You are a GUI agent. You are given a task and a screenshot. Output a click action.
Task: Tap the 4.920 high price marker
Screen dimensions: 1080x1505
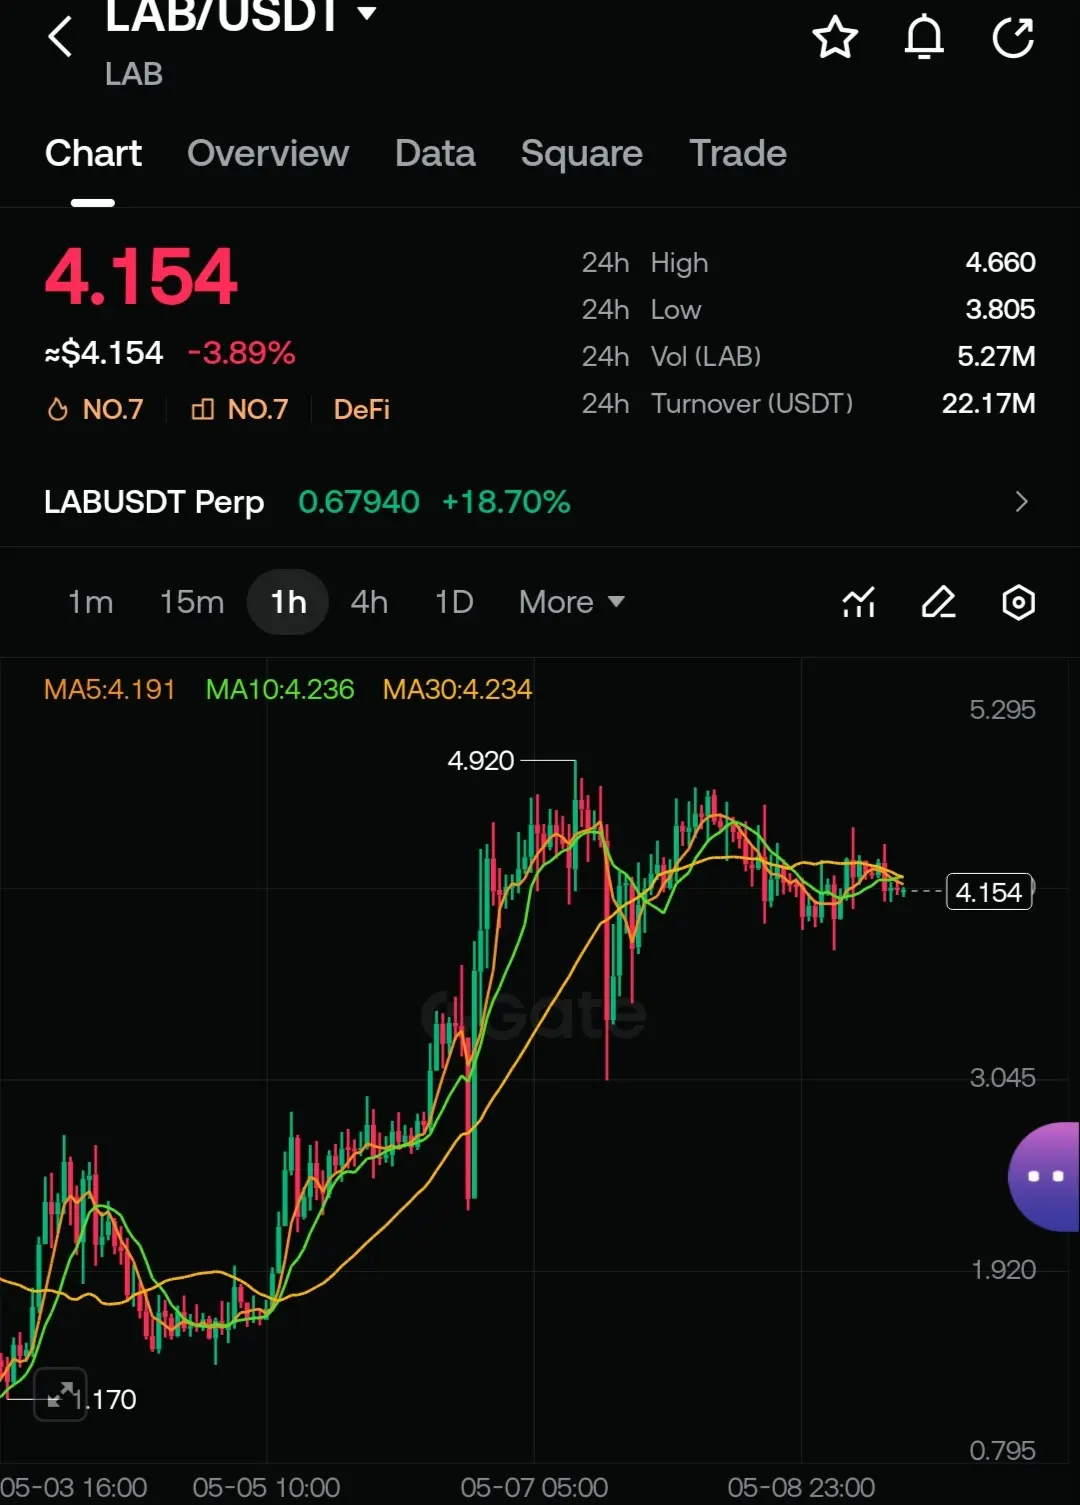(x=481, y=760)
